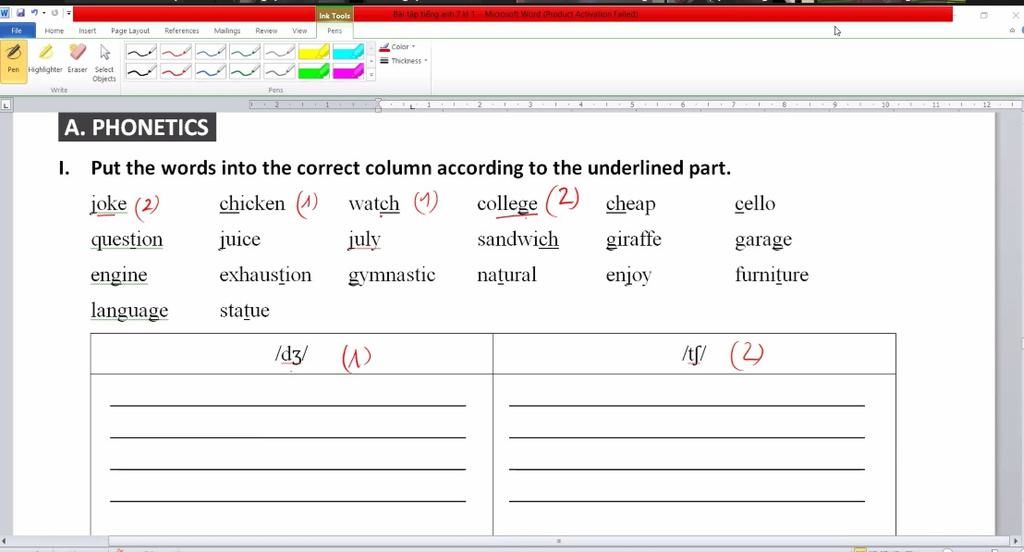Click the horizontal scrollbar left arrow
The width and height of the screenshot is (1024, 552).
(x=4, y=541)
